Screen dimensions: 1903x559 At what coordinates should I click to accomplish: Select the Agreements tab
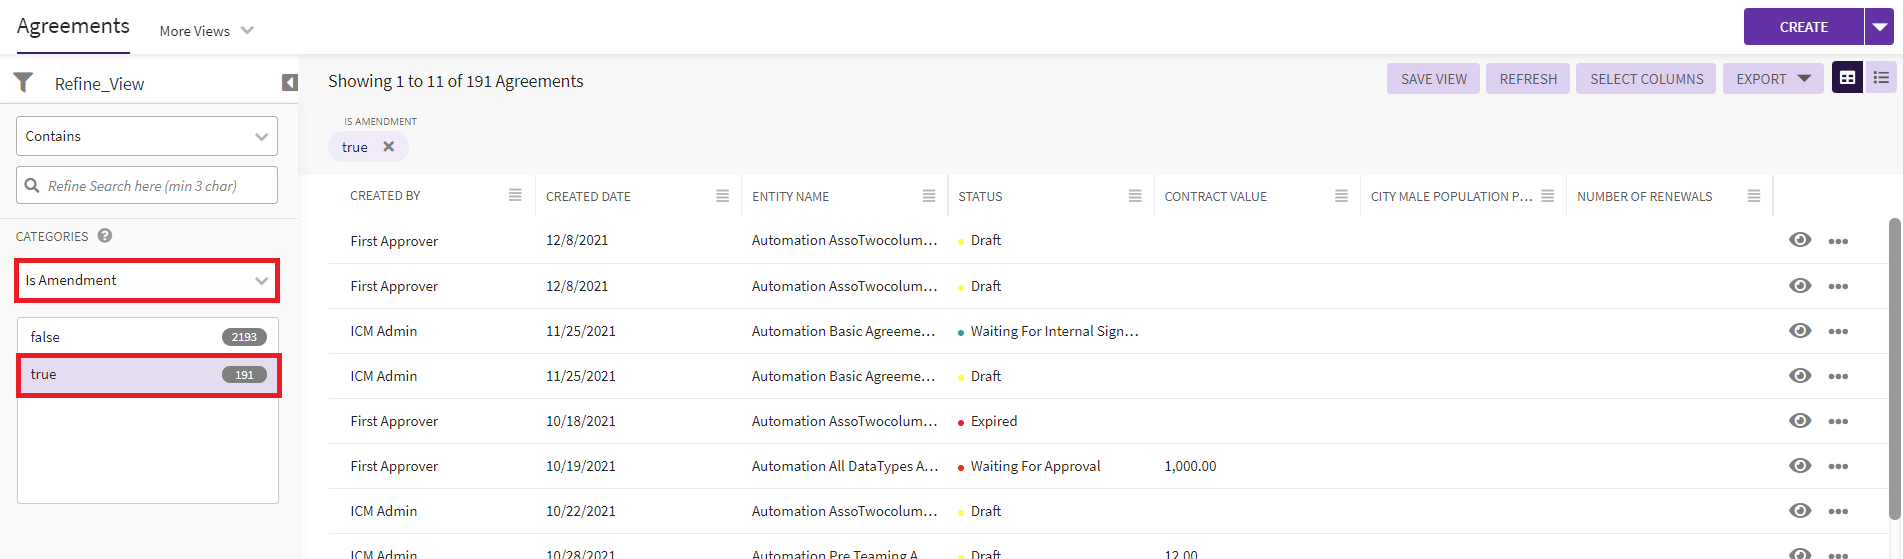pos(73,27)
